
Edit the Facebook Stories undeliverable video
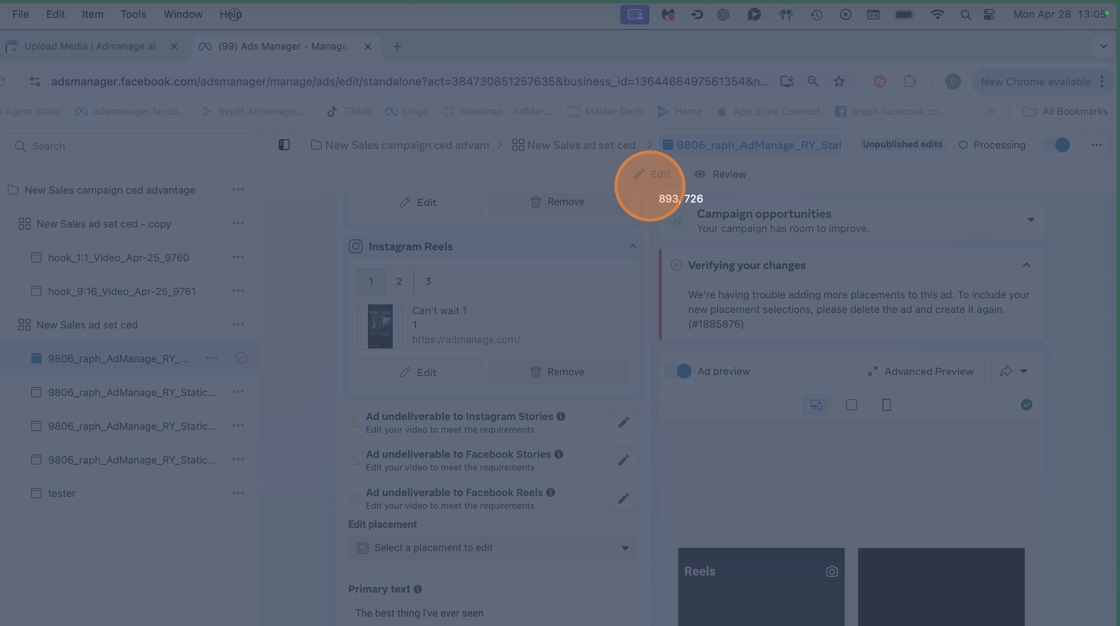point(624,460)
